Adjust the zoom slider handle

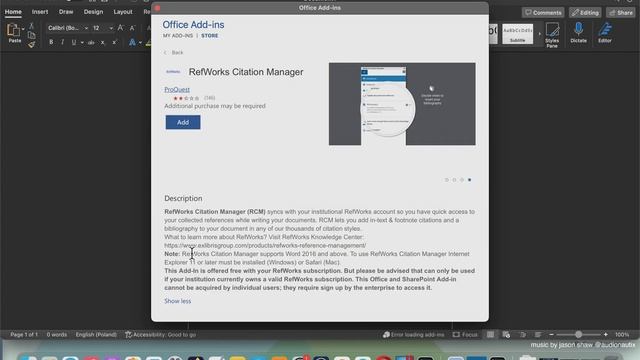coord(578,335)
